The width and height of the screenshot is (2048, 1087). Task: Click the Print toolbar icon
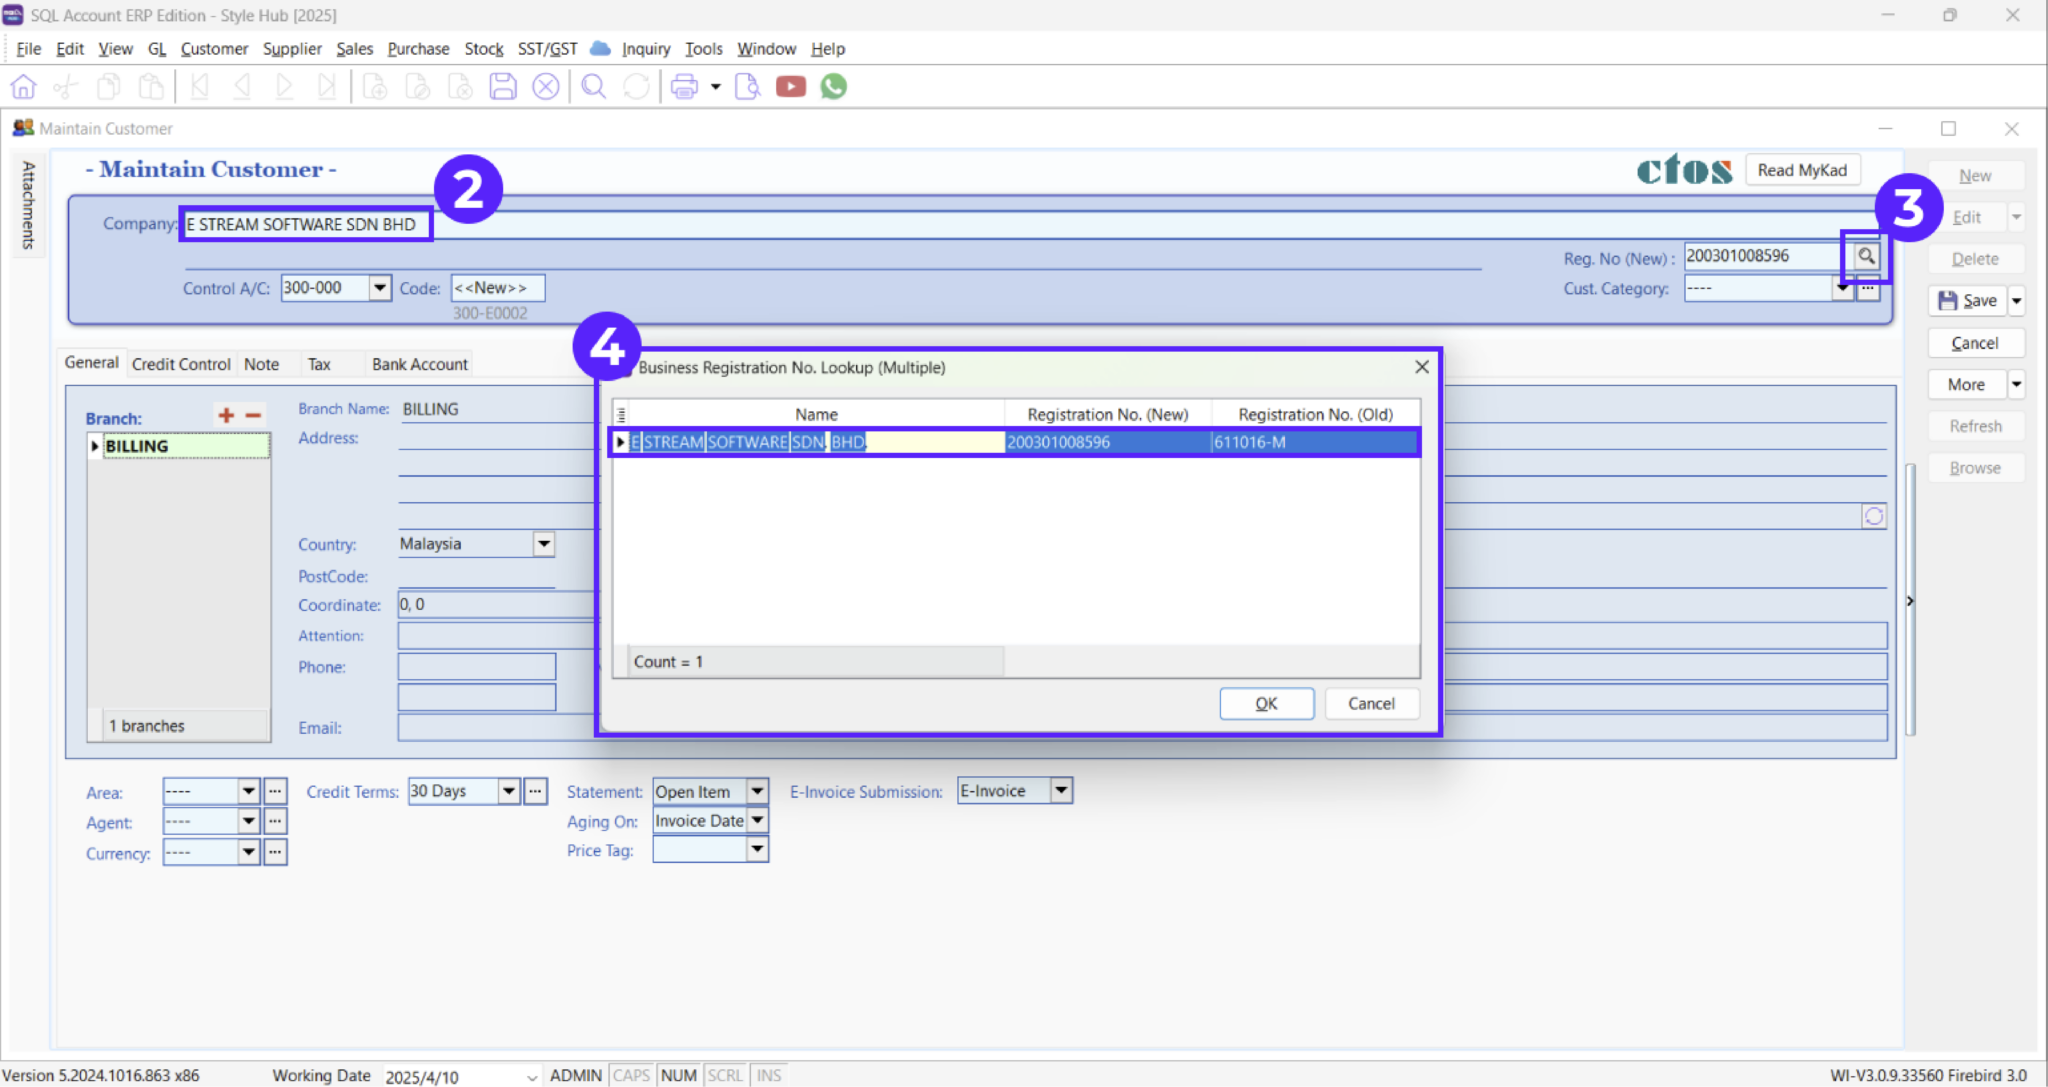point(685,86)
